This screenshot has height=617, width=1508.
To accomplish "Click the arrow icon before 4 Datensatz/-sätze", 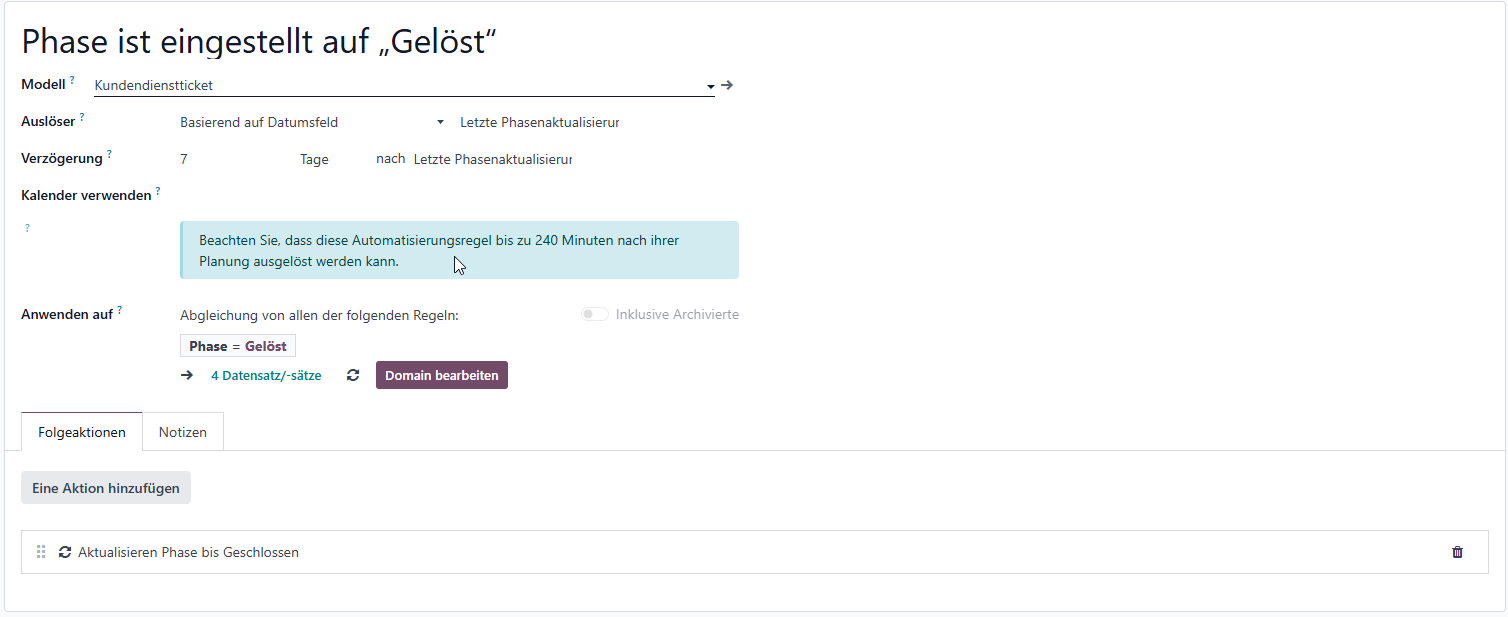I will coord(187,376).
